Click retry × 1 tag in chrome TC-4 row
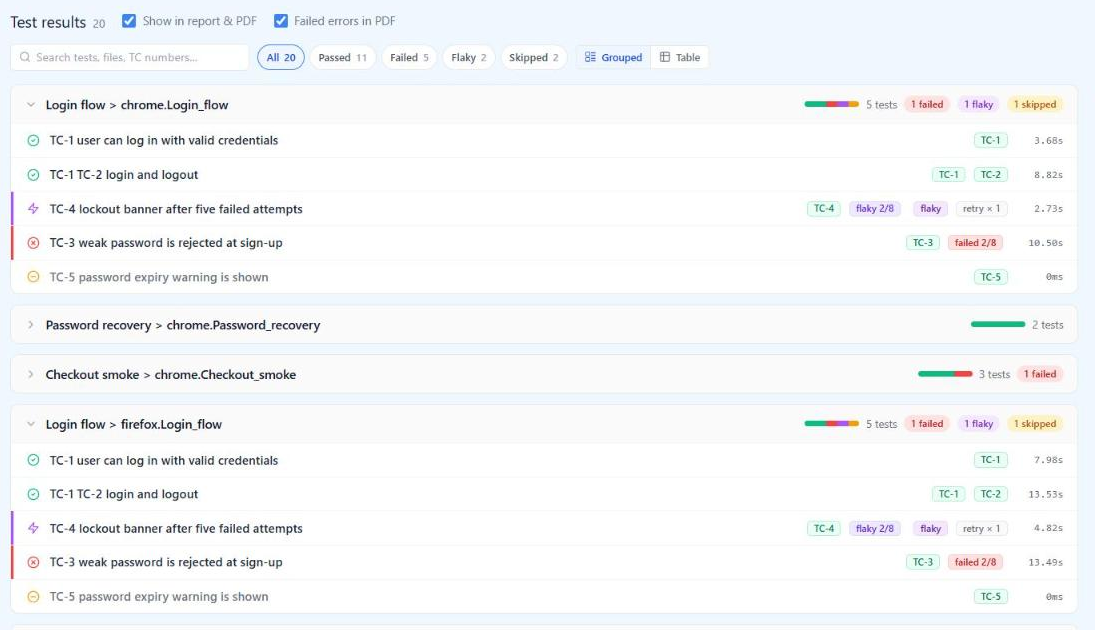 981,209
